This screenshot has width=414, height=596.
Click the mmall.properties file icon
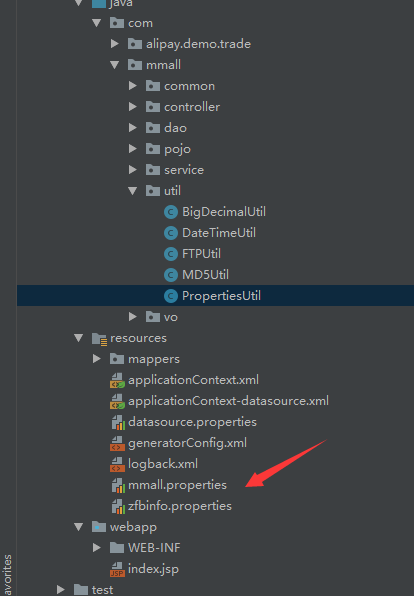(x=118, y=485)
